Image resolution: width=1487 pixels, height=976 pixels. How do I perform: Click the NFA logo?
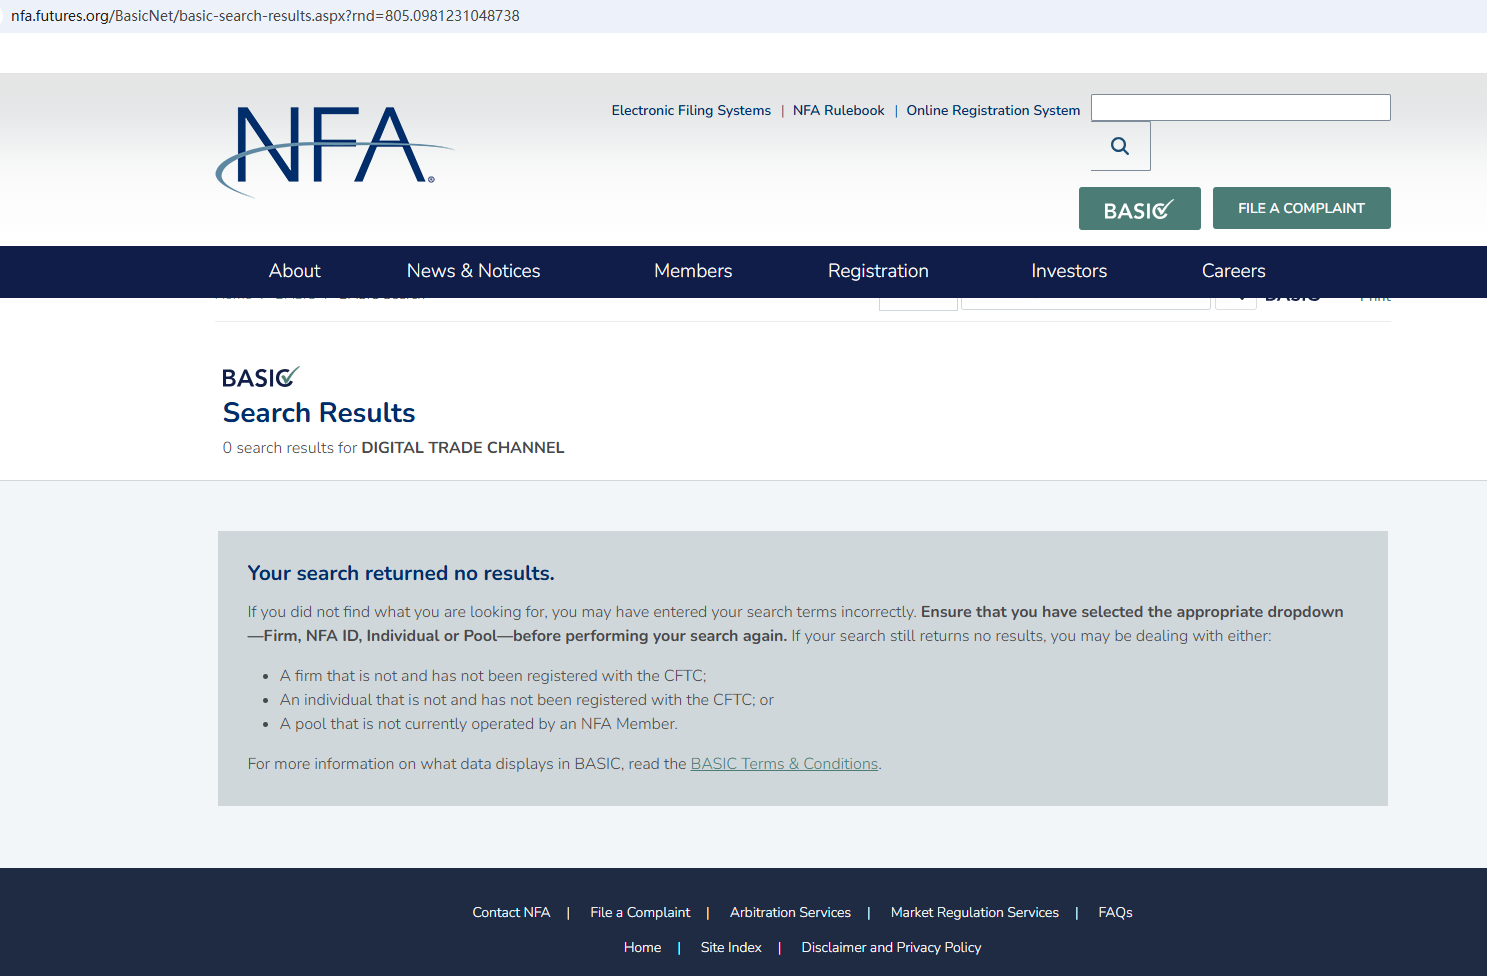click(x=335, y=151)
